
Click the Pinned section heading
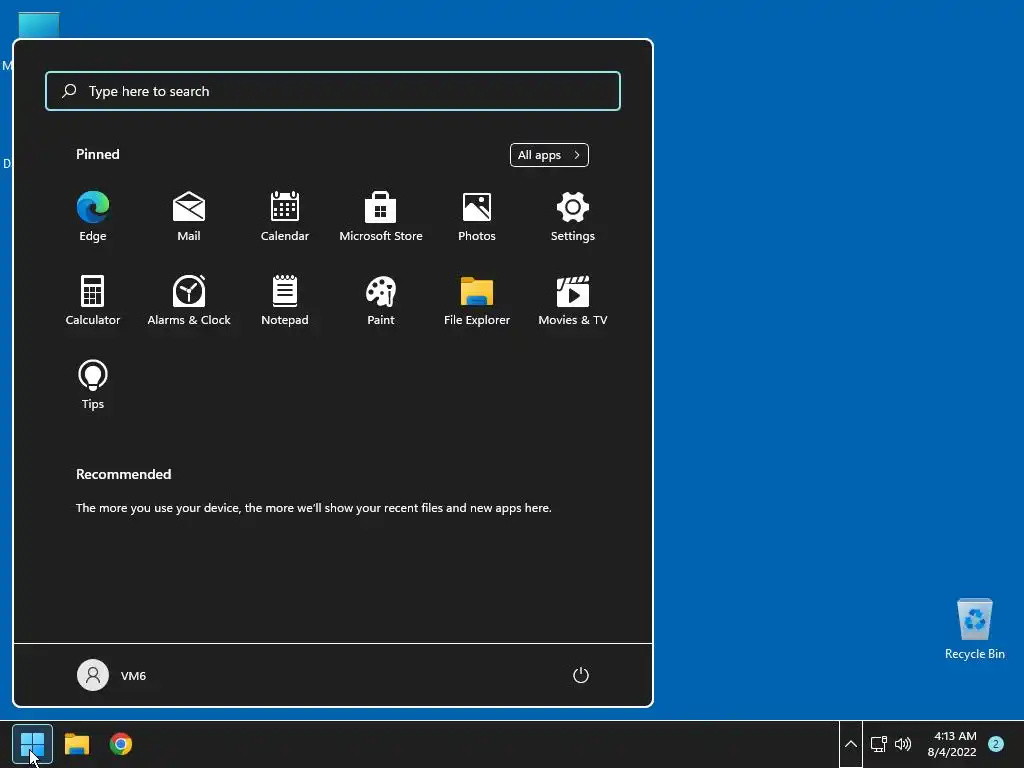pos(98,154)
